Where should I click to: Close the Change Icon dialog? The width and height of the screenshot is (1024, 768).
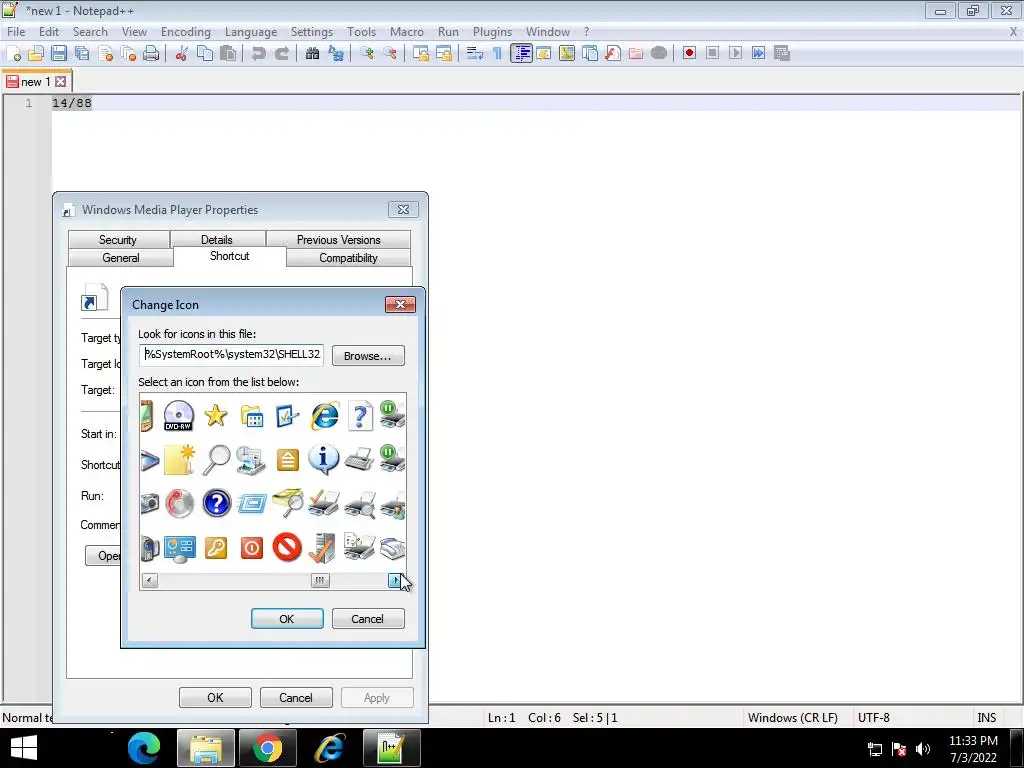[x=400, y=304]
